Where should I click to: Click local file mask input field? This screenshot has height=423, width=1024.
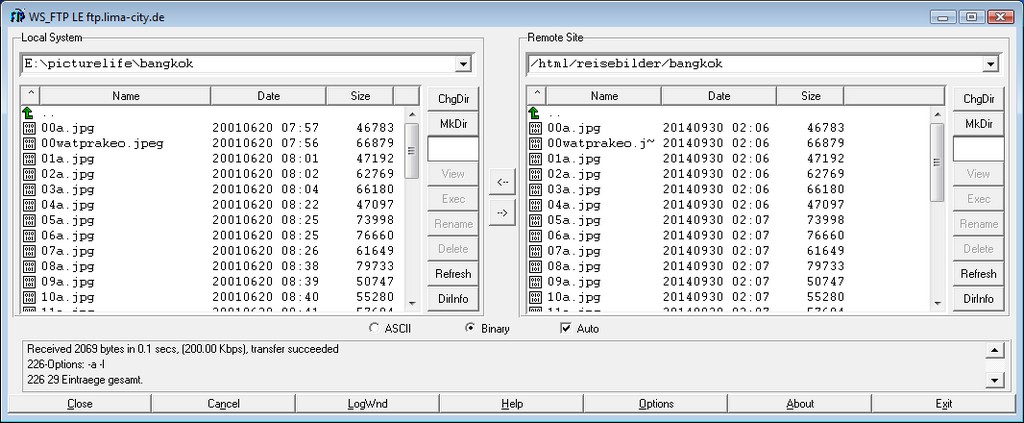[x=453, y=149]
